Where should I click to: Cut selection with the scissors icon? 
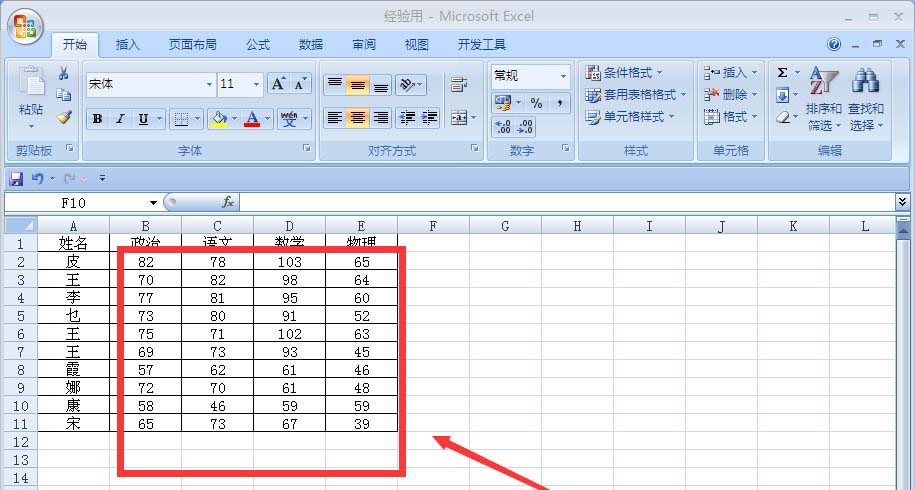click(64, 73)
